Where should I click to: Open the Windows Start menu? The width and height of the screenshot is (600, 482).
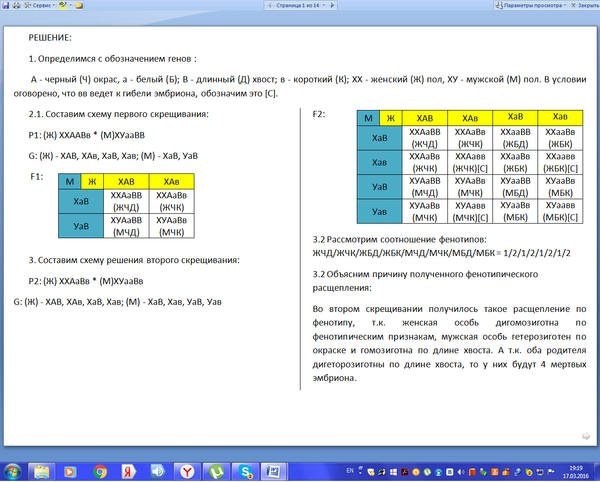pos(11,470)
